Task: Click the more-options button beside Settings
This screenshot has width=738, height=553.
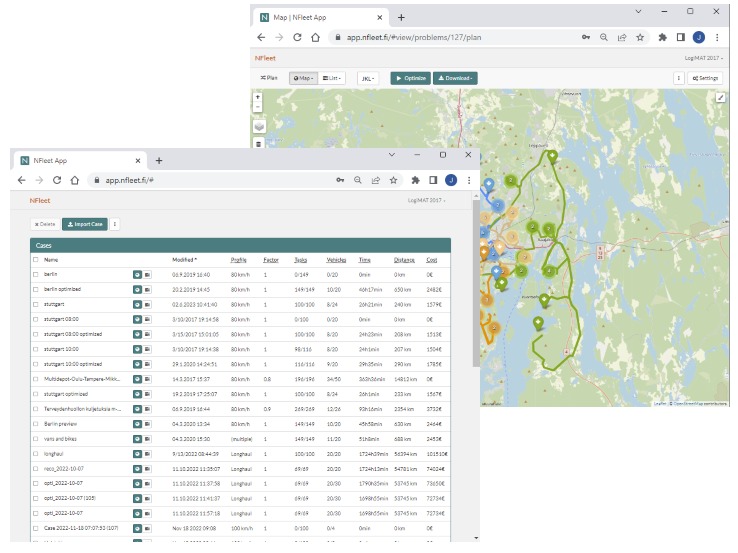Action: (679, 78)
